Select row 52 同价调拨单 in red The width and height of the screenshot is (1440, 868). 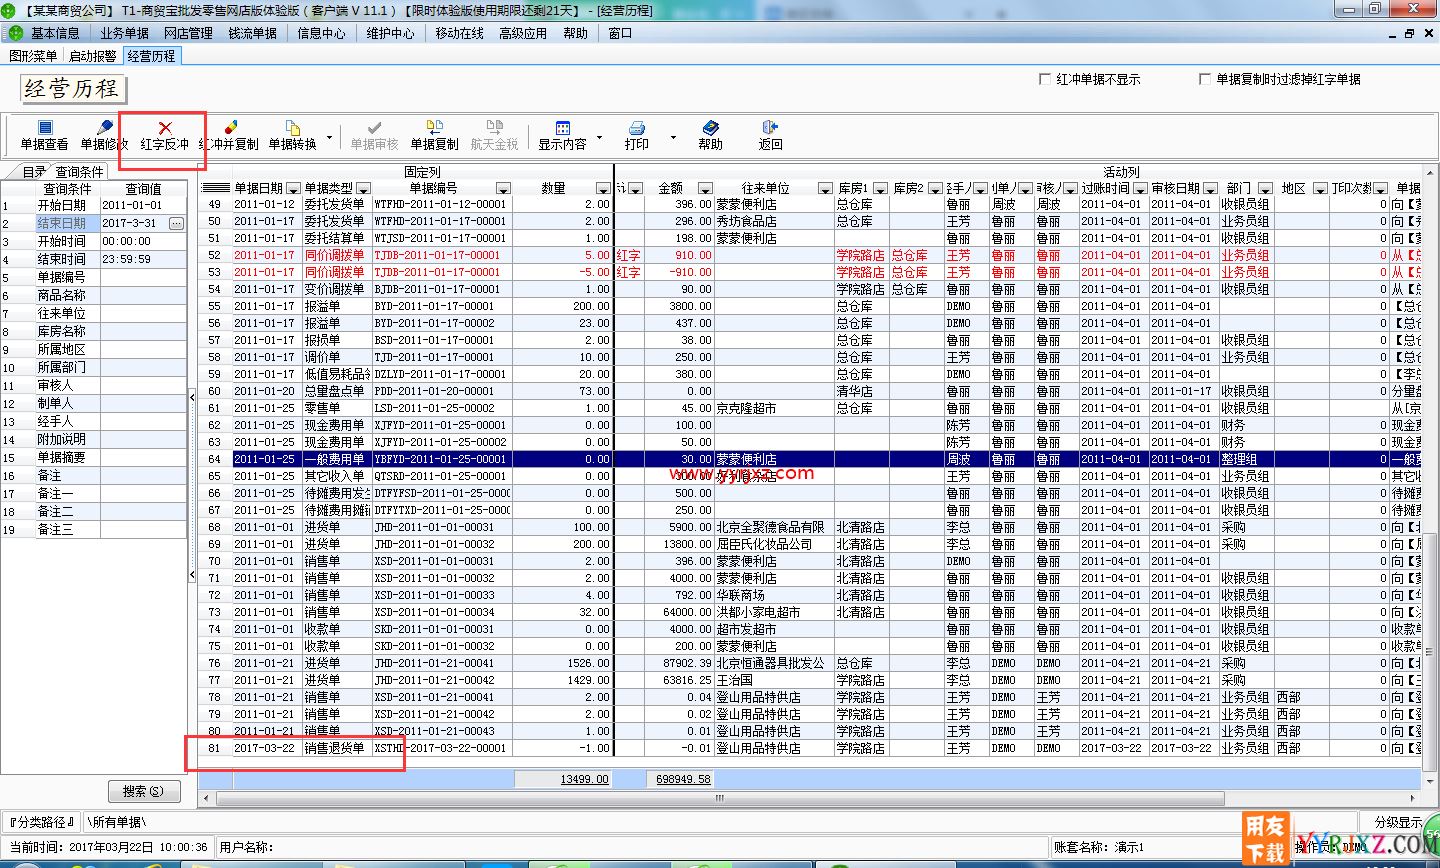click(808, 255)
